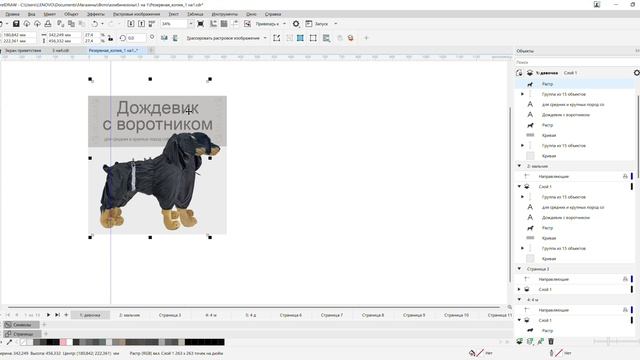Screen dimensions: 640x360
Task: Toggle lock on Направляющие under 2: мальчик
Action: tap(625, 176)
